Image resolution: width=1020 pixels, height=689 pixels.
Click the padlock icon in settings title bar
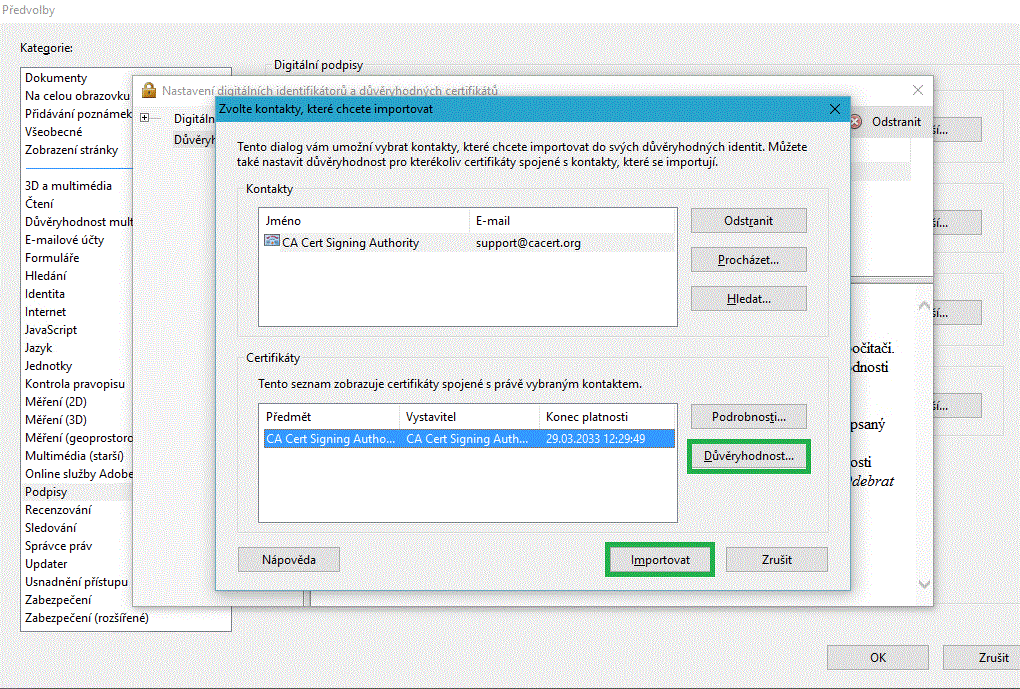(149, 90)
